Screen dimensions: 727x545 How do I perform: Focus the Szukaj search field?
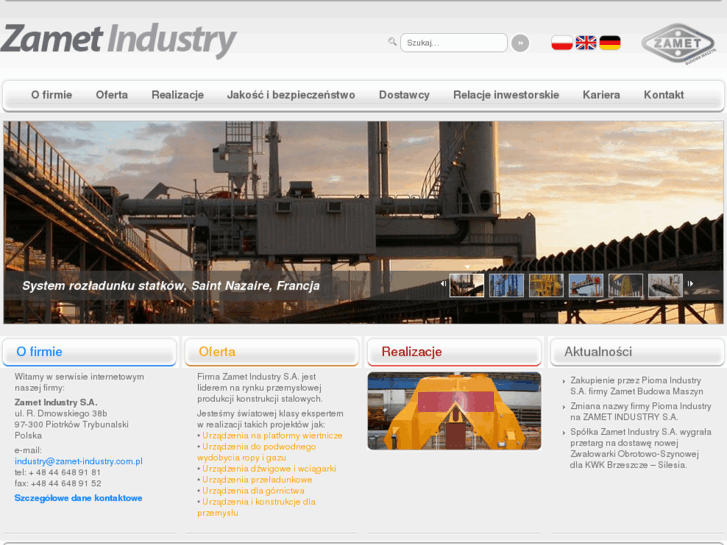click(x=453, y=43)
